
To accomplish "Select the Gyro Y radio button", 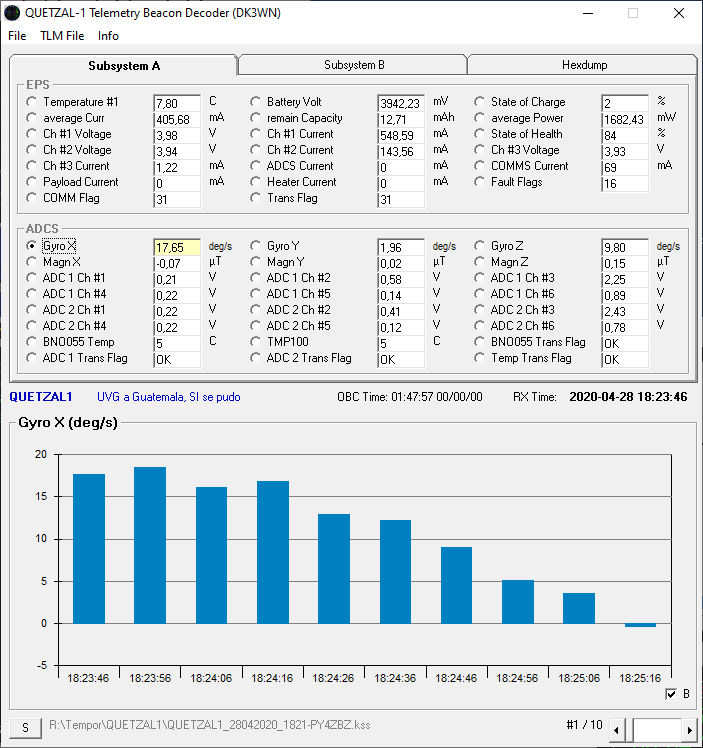I will [256, 246].
